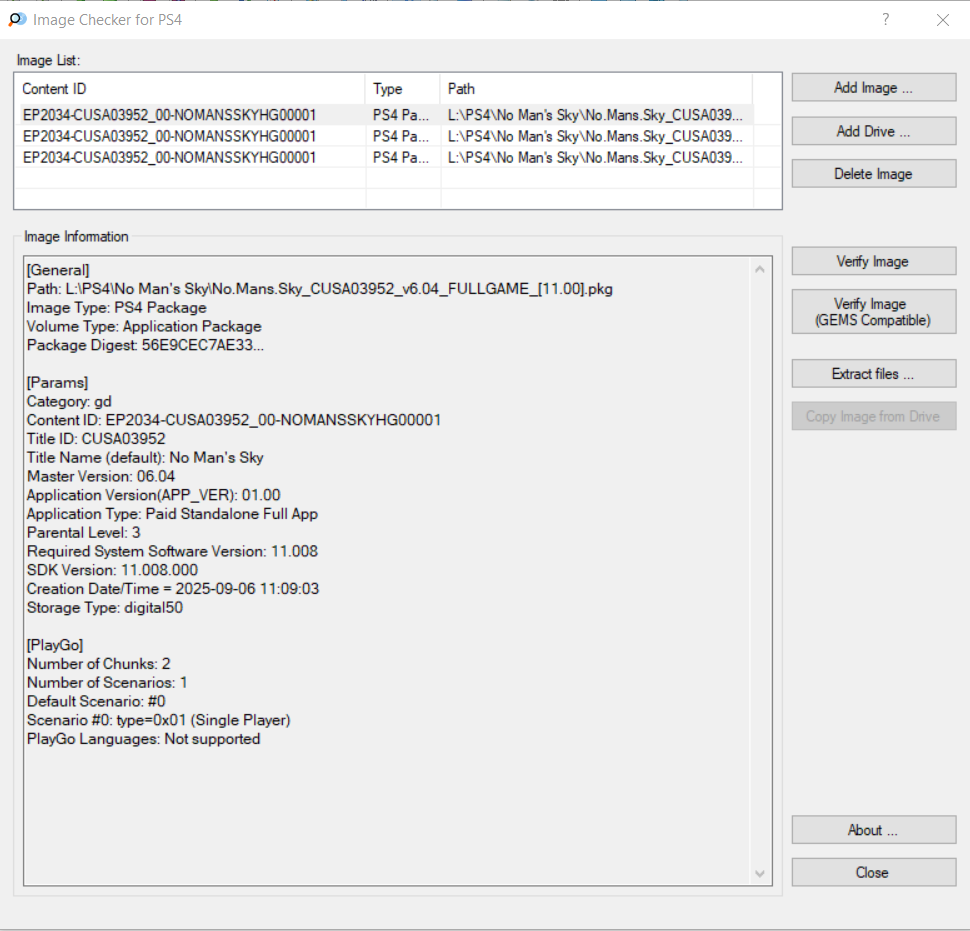This screenshot has width=970, height=931.
Task: Sort by the Path column header
Action: 596,89
